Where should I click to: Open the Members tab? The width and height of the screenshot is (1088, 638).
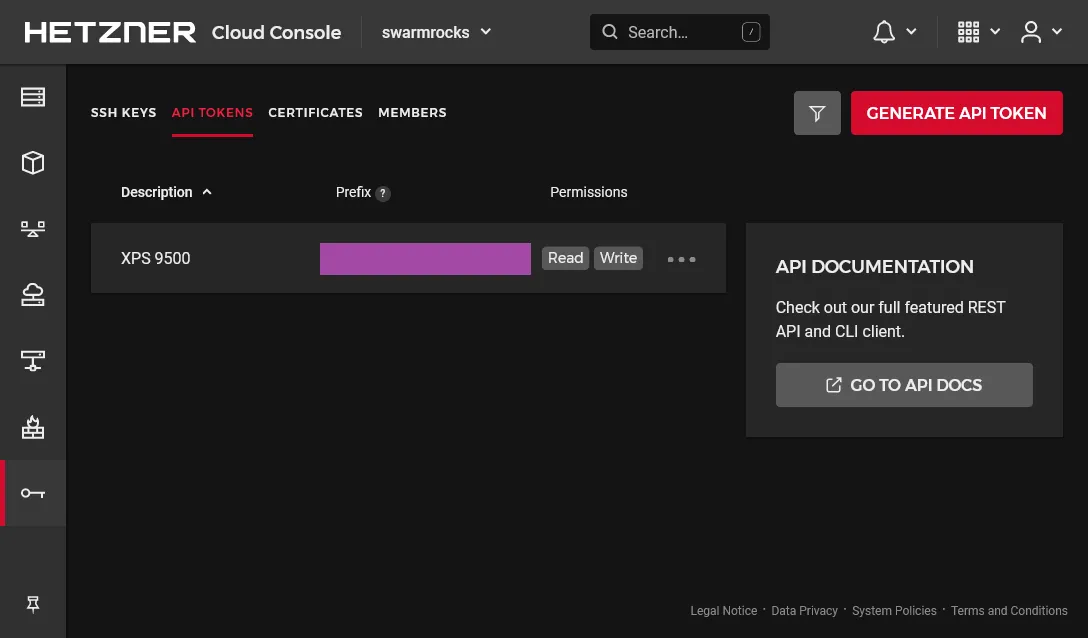412,113
